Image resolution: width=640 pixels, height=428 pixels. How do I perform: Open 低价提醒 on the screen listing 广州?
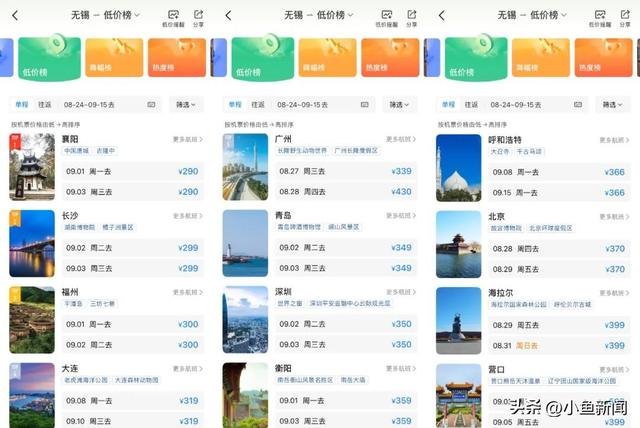tap(387, 18)
